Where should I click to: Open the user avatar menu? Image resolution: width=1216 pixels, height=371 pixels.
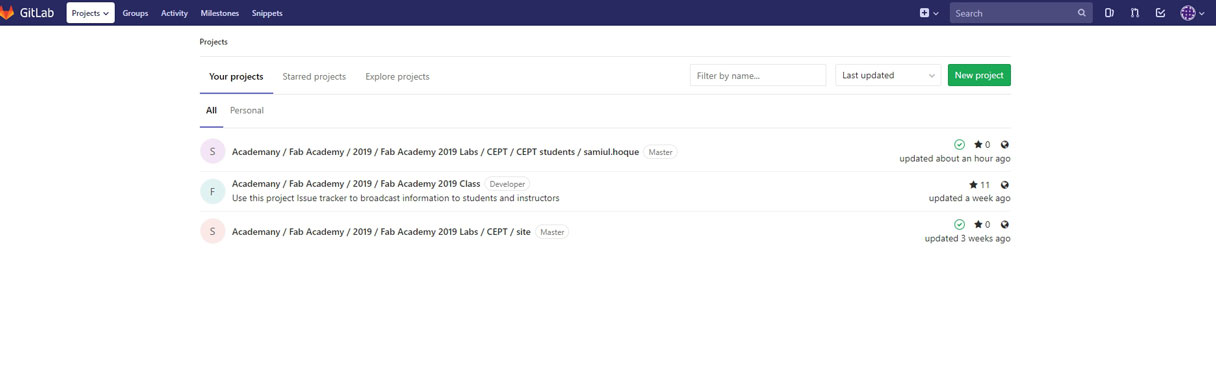coord(1192,13)
